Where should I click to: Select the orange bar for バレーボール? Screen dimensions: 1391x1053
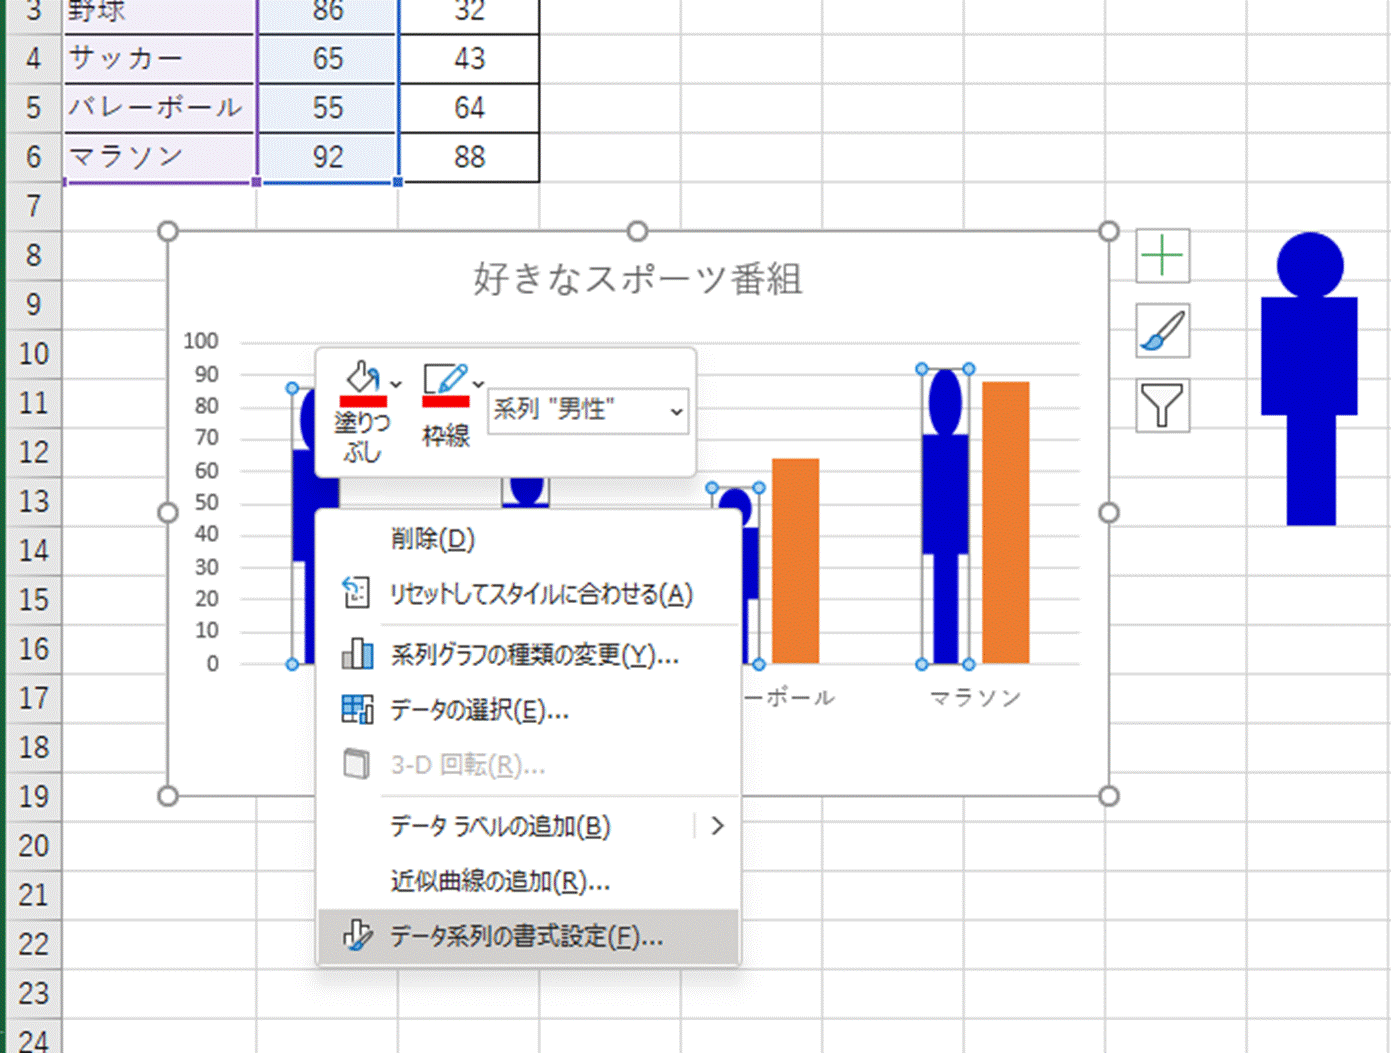(x=795, y=561)
